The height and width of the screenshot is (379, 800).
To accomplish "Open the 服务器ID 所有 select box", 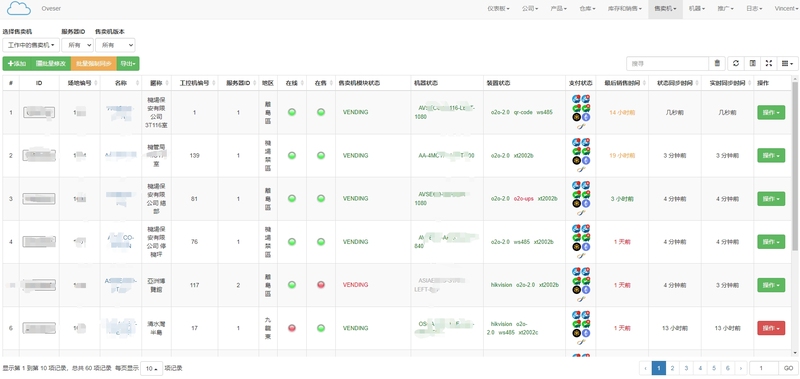I will pos(78,45).
